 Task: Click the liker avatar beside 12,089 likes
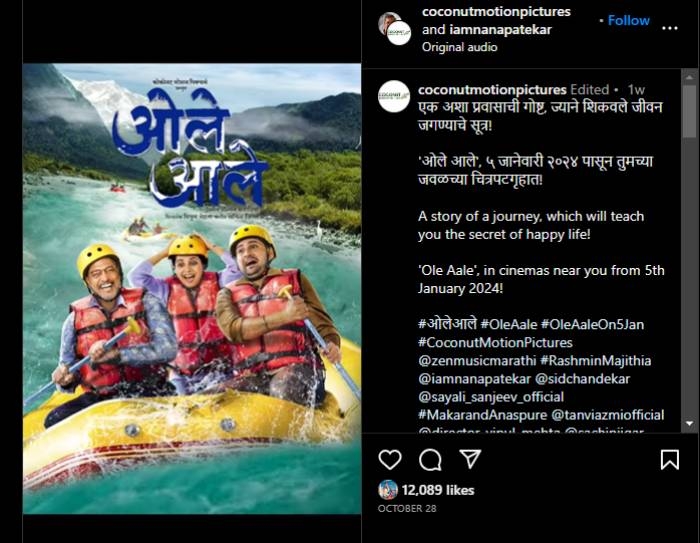pos(388,490)
